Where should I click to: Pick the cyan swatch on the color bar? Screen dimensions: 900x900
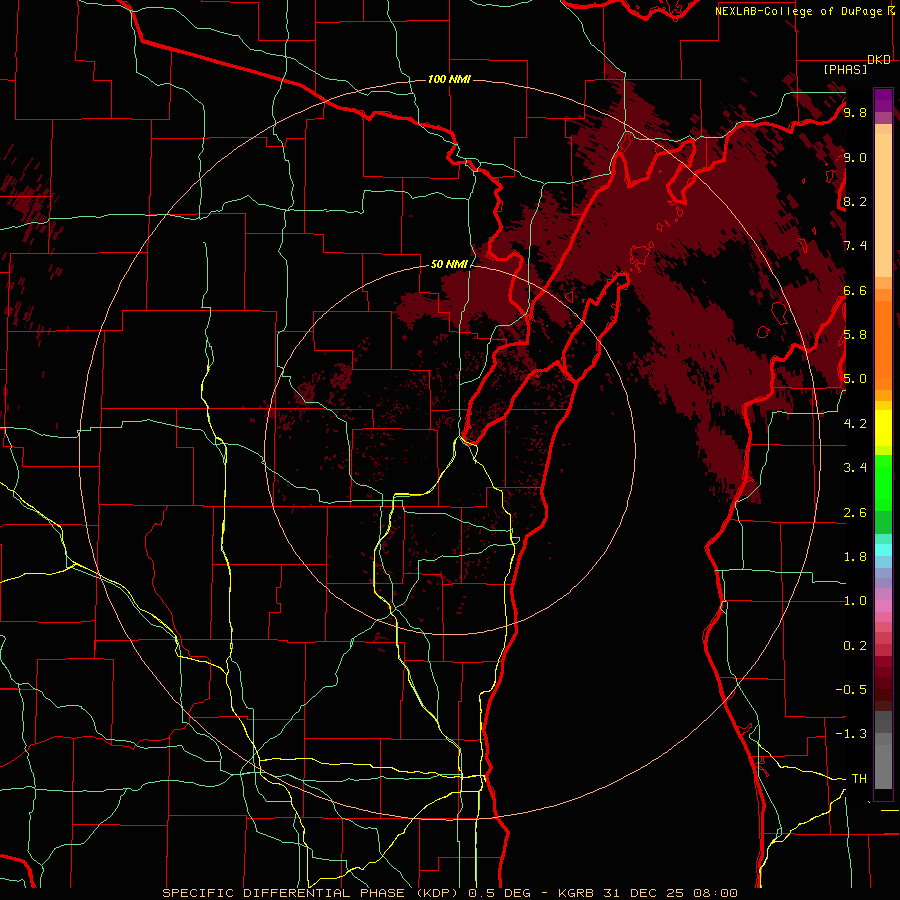point(883,550)
